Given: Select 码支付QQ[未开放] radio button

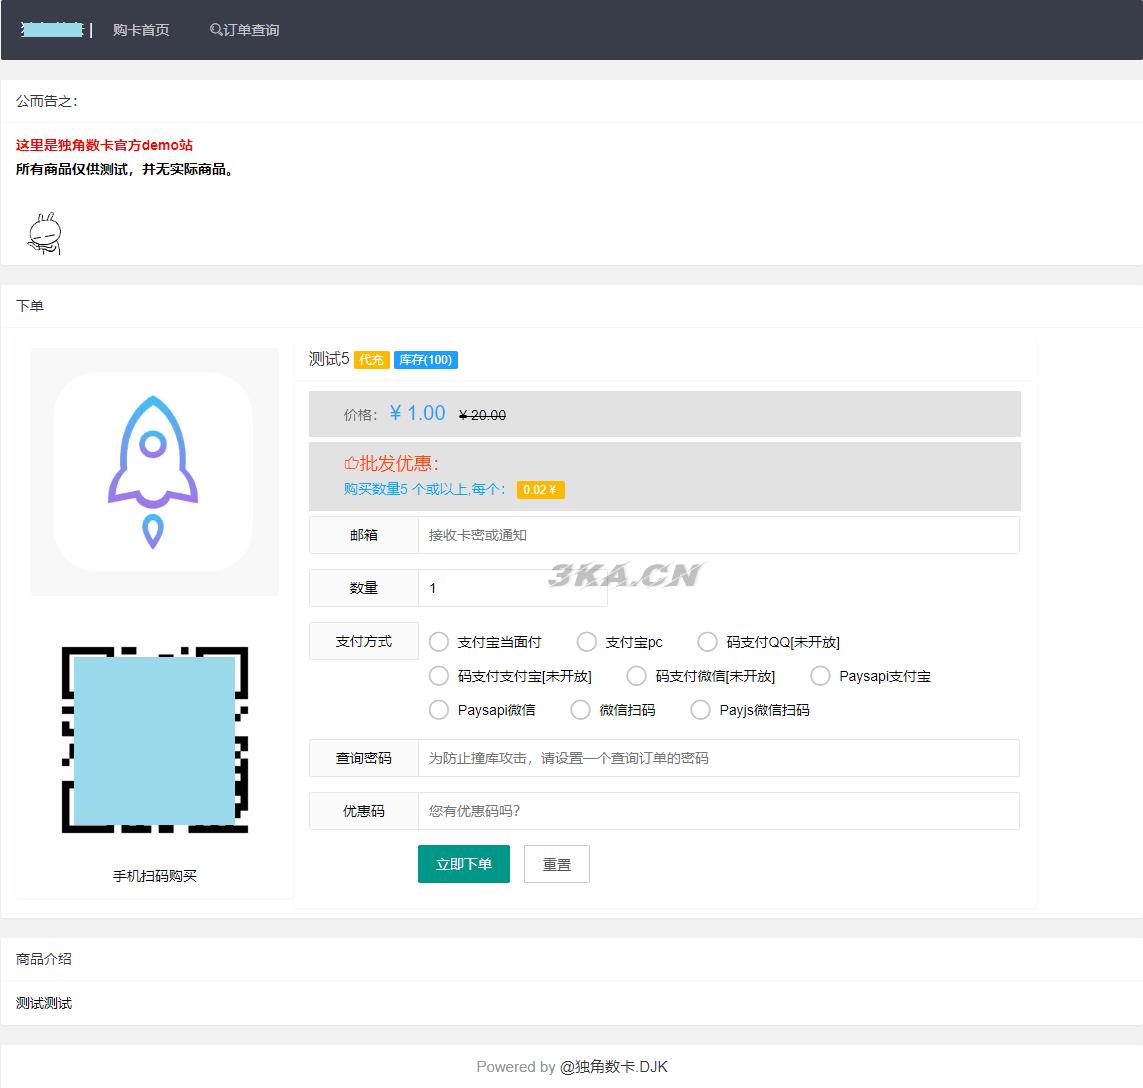Looking at the screenshot, I should coord(708,642).
